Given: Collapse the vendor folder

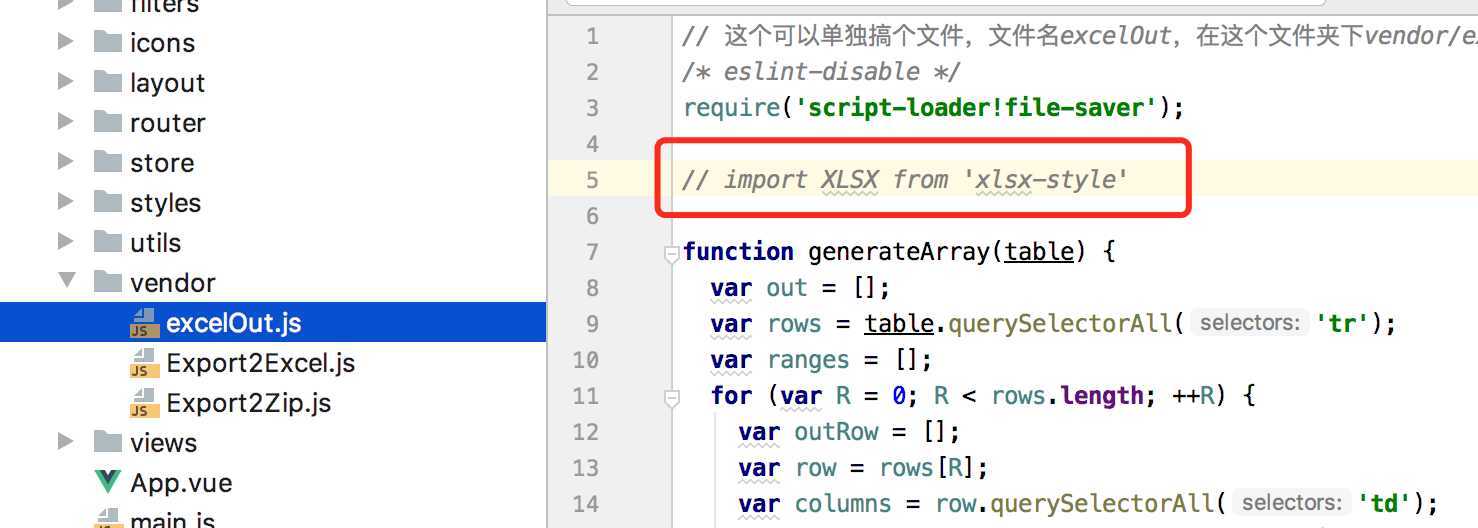Looking at the screenshot, I should tap(66, 282).
